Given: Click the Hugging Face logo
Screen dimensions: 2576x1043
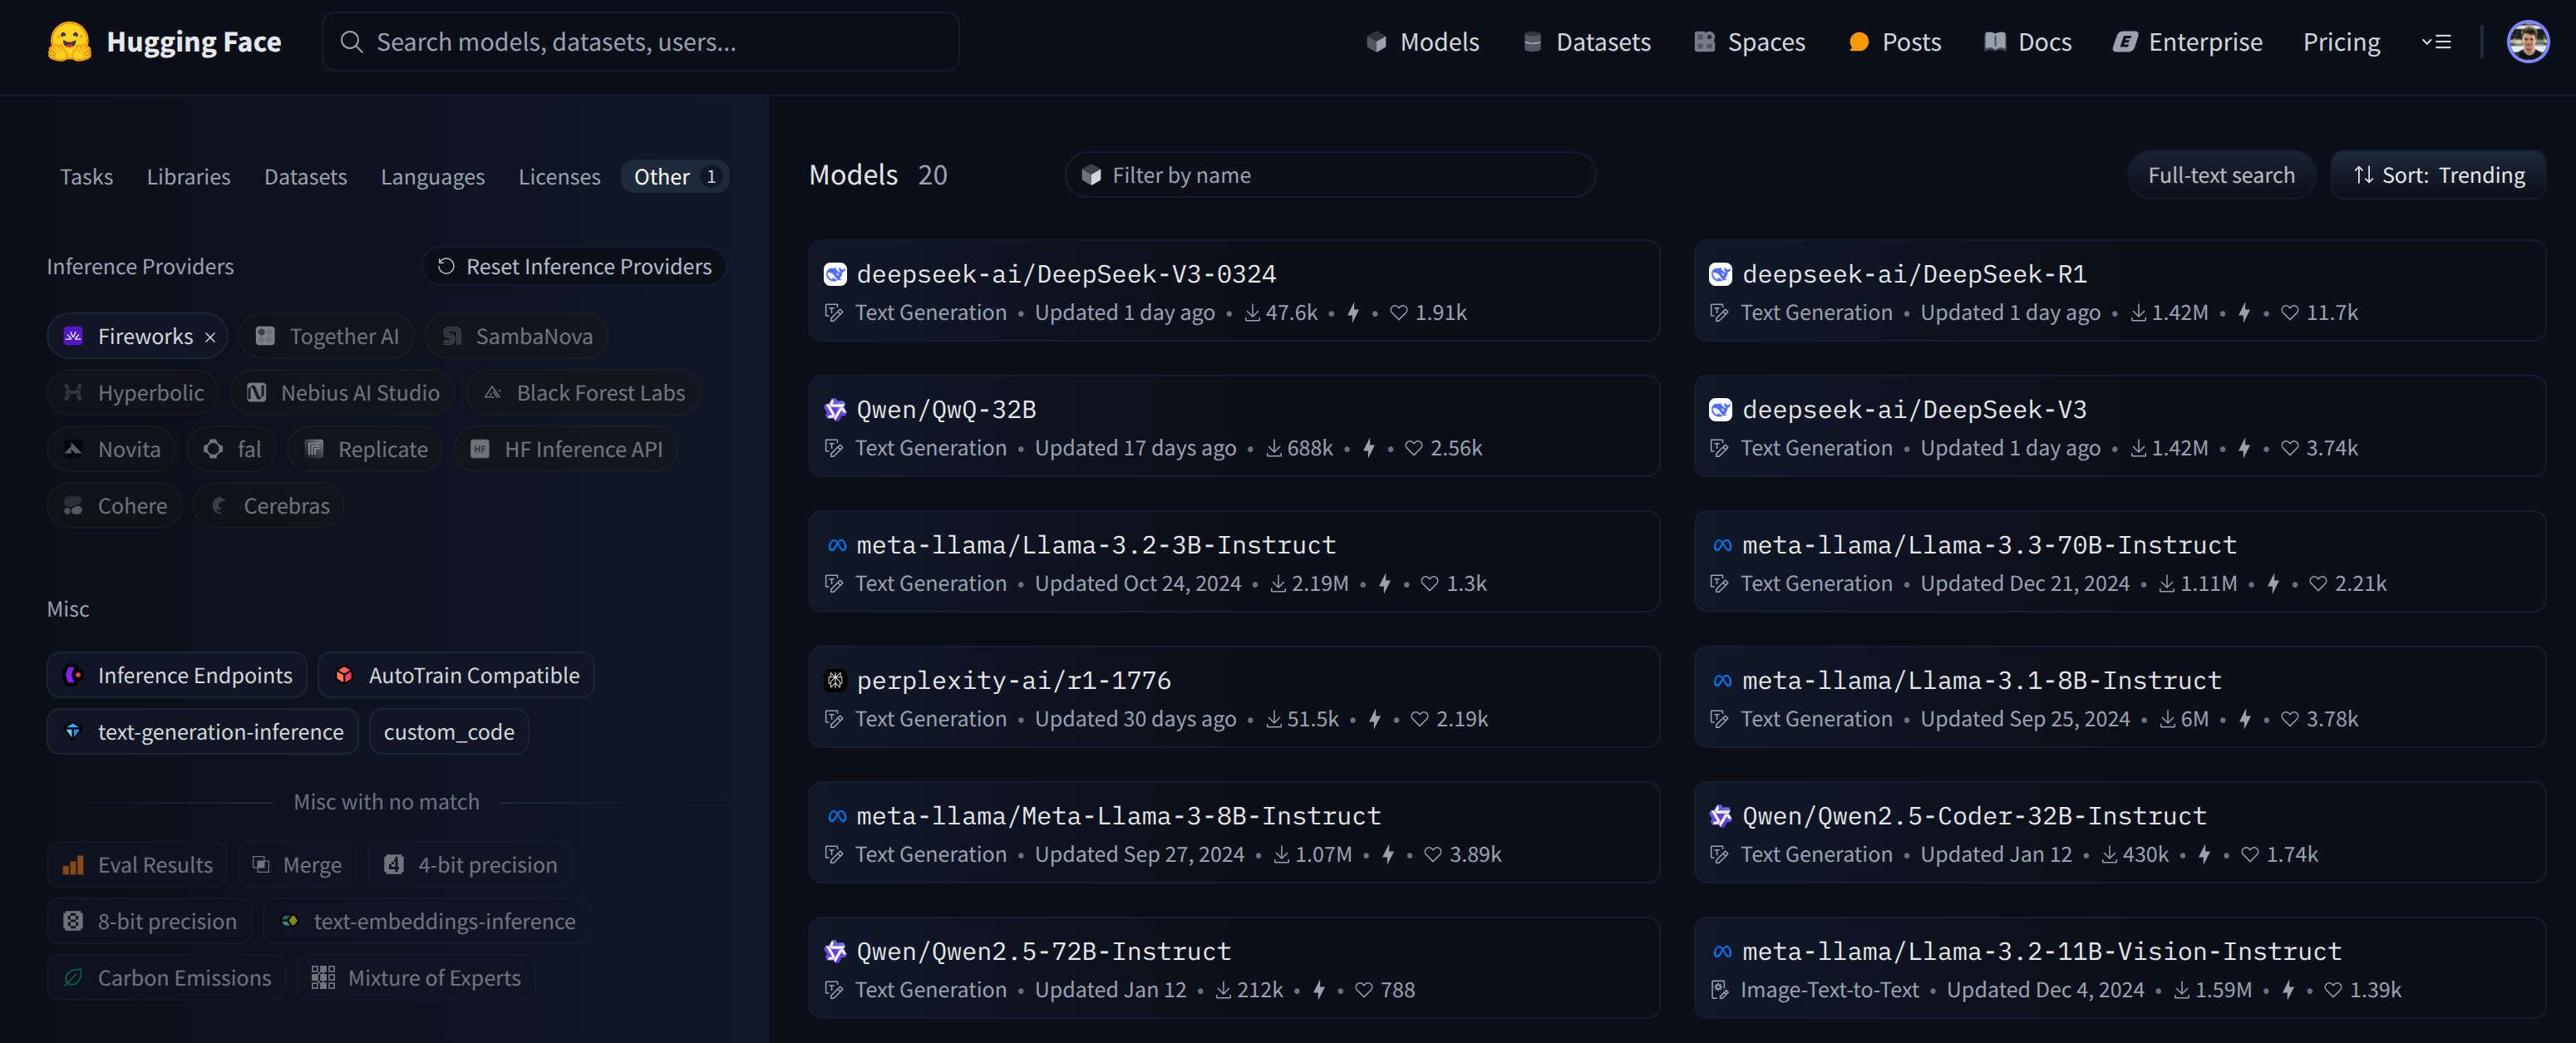Looking at the screenshot, I should [67, 41].
